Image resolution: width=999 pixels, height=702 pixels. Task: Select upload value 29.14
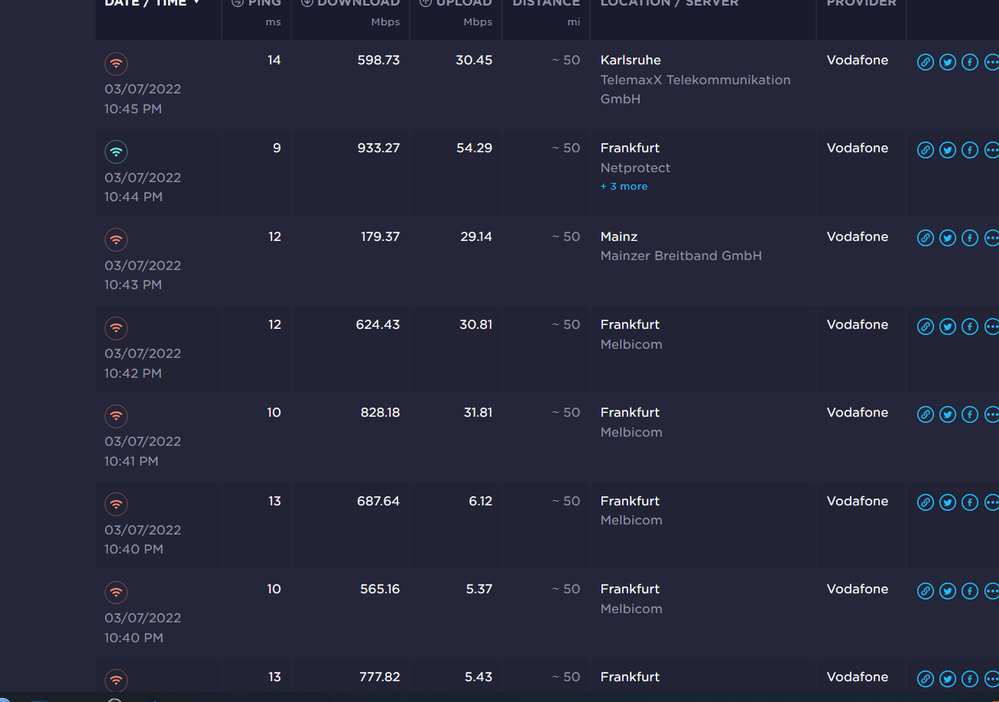point(476,236)
